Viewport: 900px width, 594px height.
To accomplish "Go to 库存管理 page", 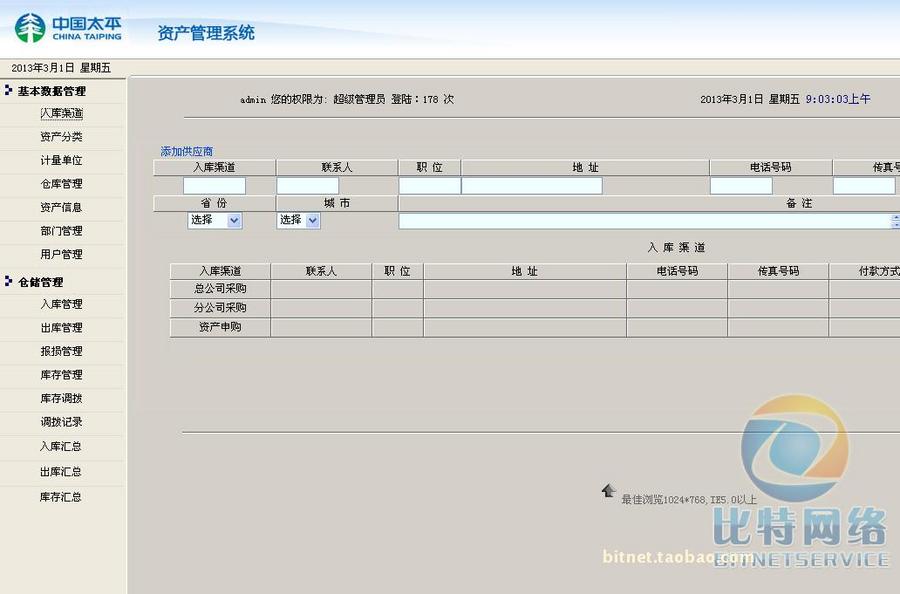I will [61, 375].
